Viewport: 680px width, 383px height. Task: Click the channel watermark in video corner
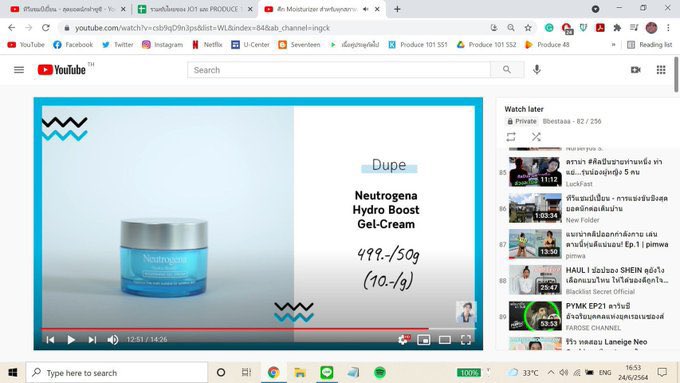tap(466, 312)
